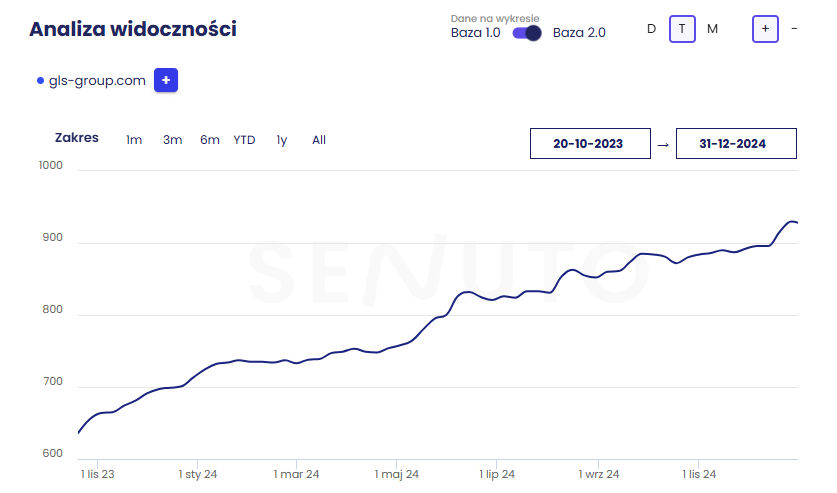Choose the 1y range option
The width and height of the screenshot is (837, 493).
[282, 140]
